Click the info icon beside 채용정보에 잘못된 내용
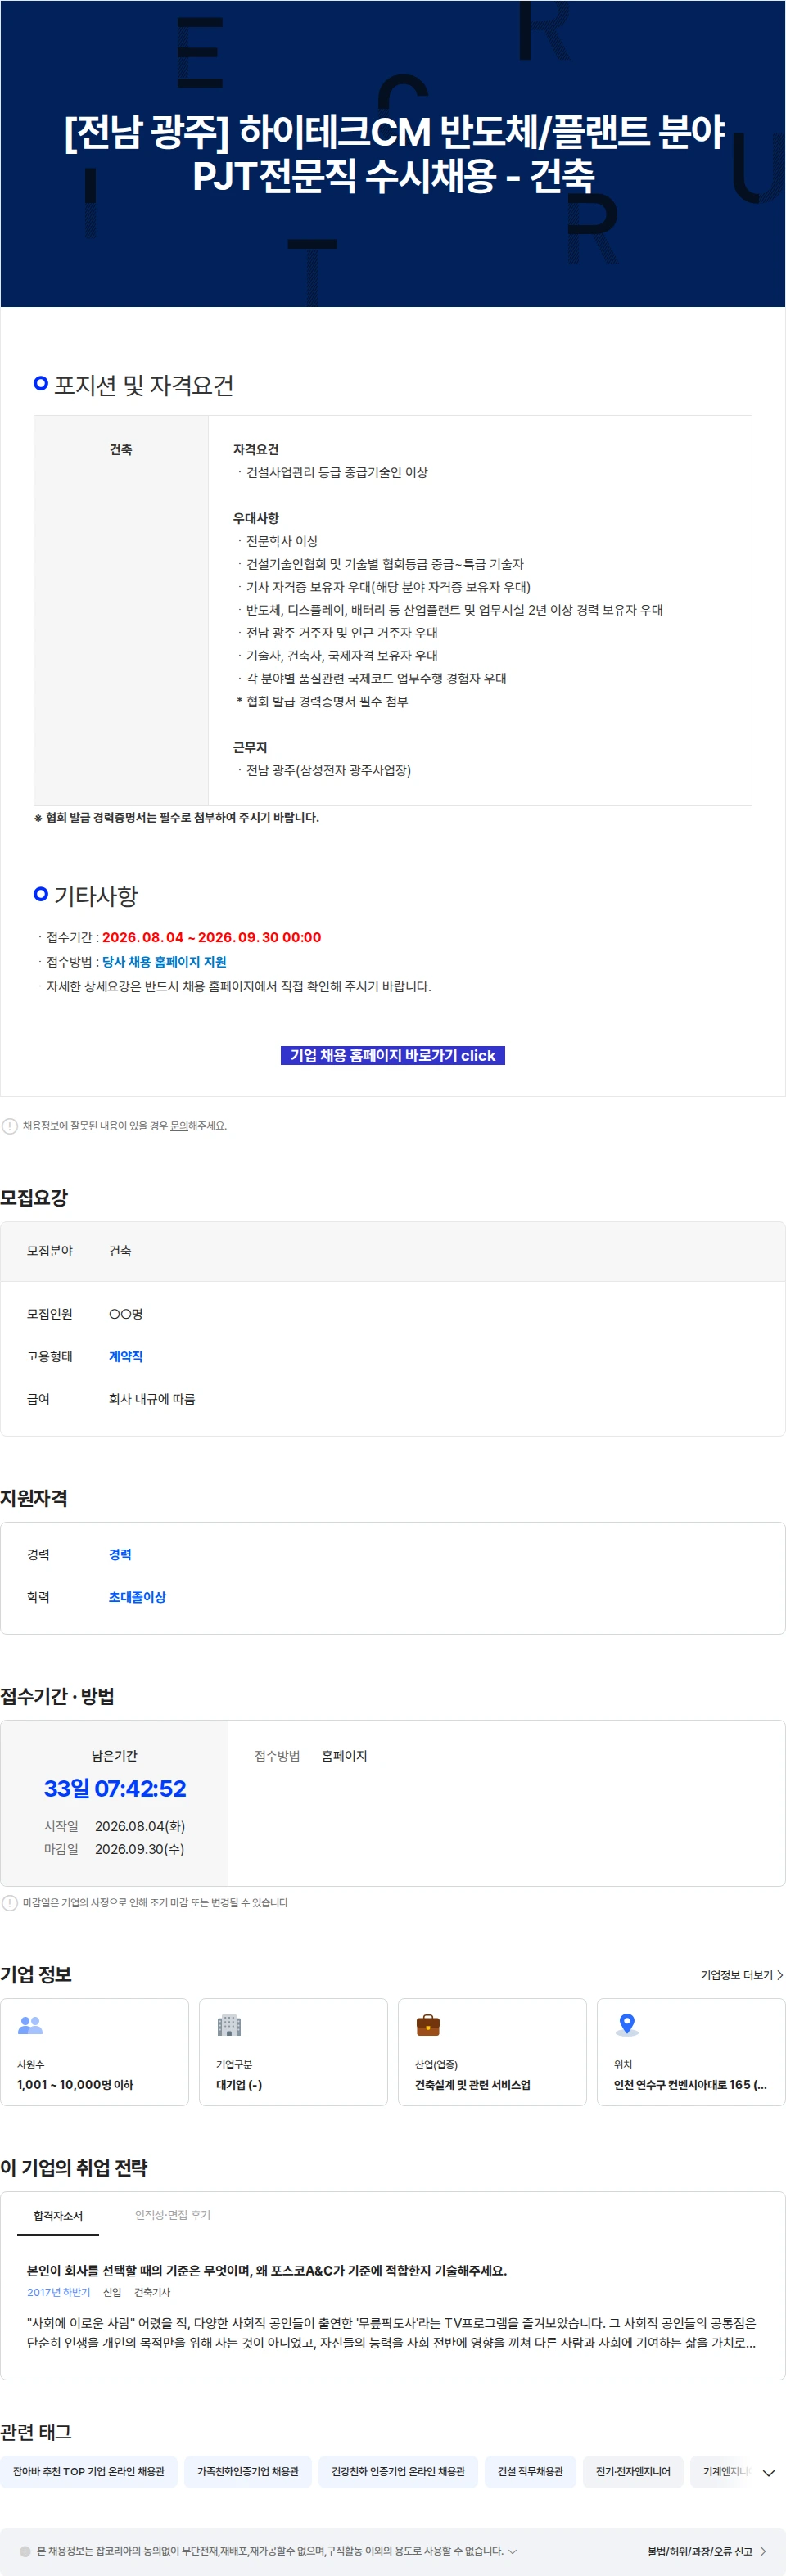The image size is (786, 2576). tap(10, 1126)
